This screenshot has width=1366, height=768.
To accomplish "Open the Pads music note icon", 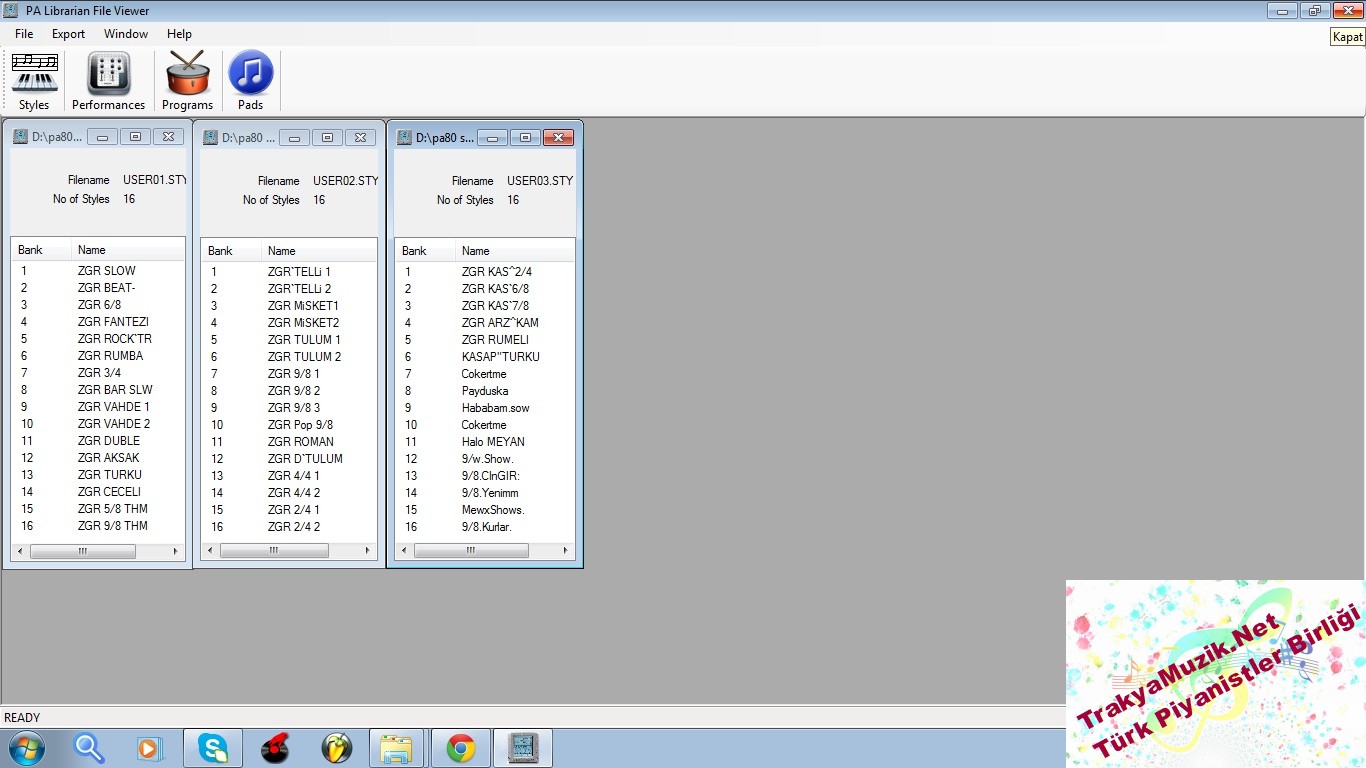I will tap(250, 74).
